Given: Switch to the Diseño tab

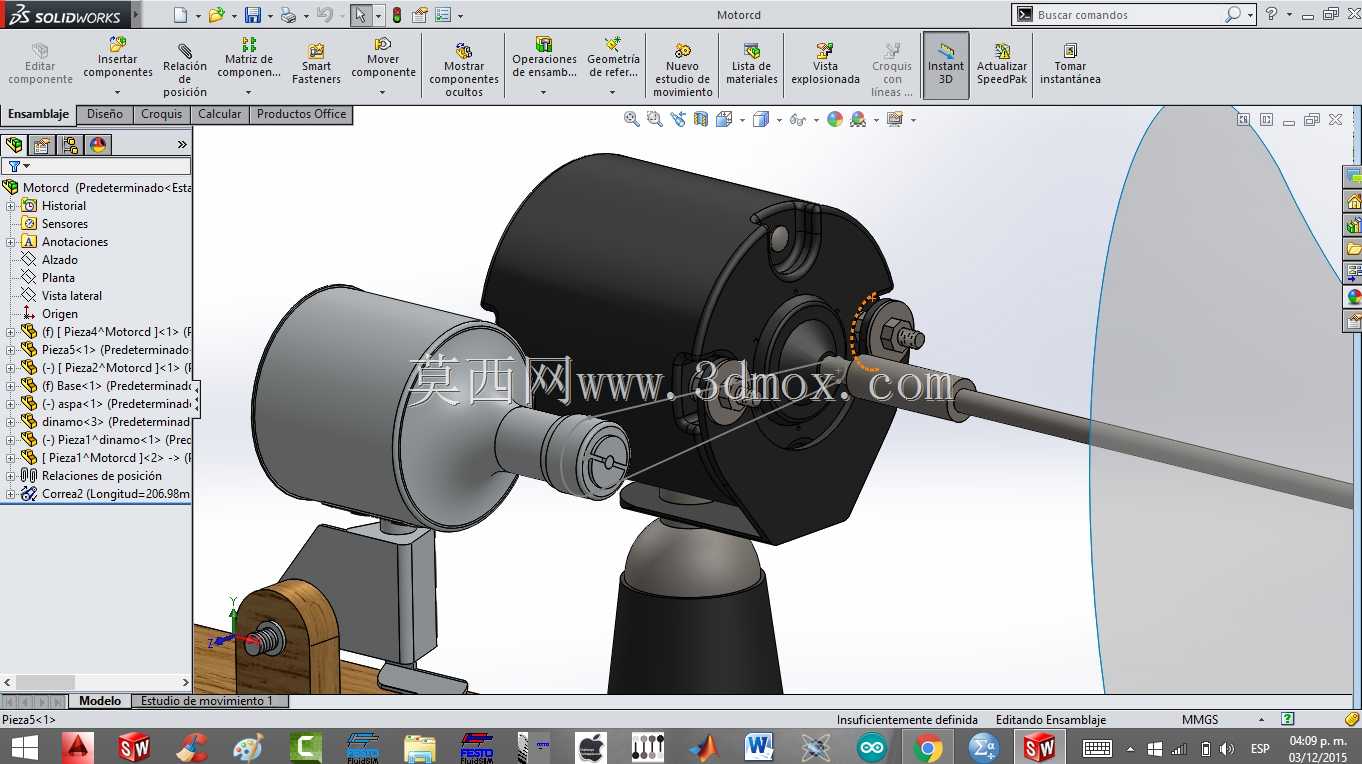Looking at the screenshot, I should point(105,115).
